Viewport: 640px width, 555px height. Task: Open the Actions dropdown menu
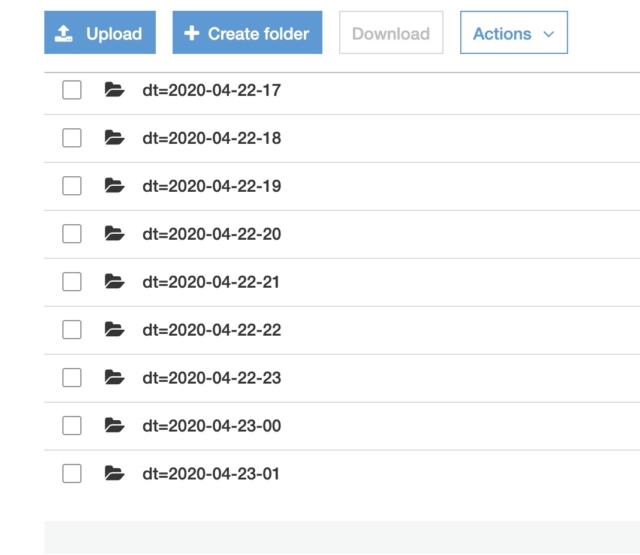(x=513, y=33)
